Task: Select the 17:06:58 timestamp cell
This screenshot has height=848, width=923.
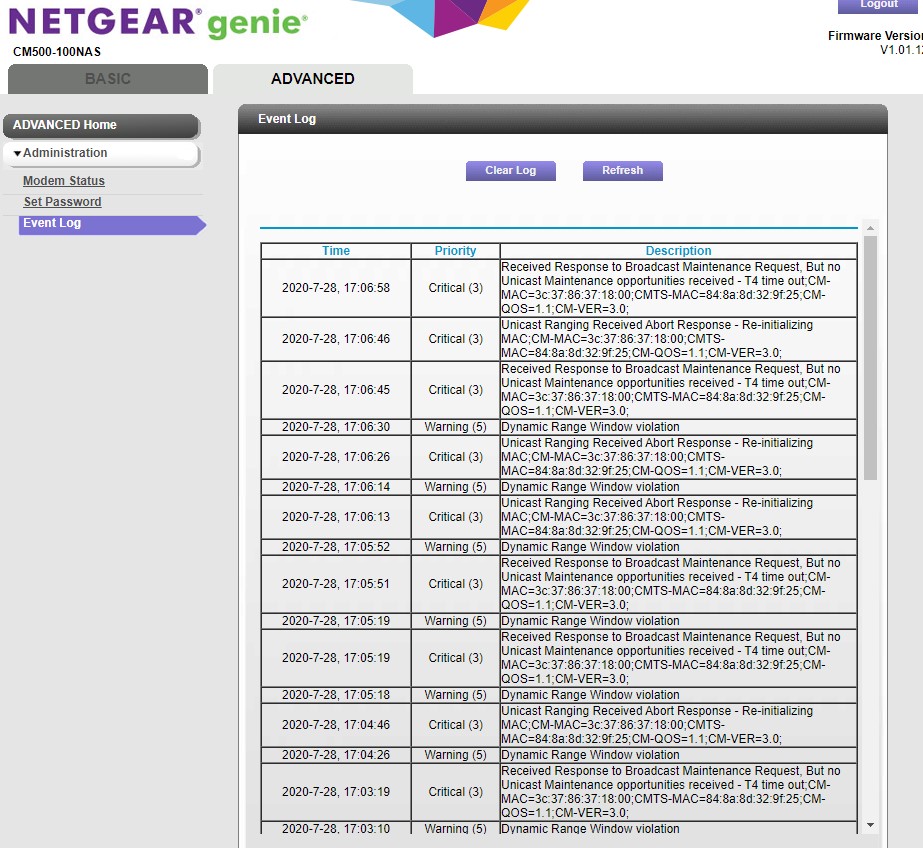Action: [x=336, y=288]
